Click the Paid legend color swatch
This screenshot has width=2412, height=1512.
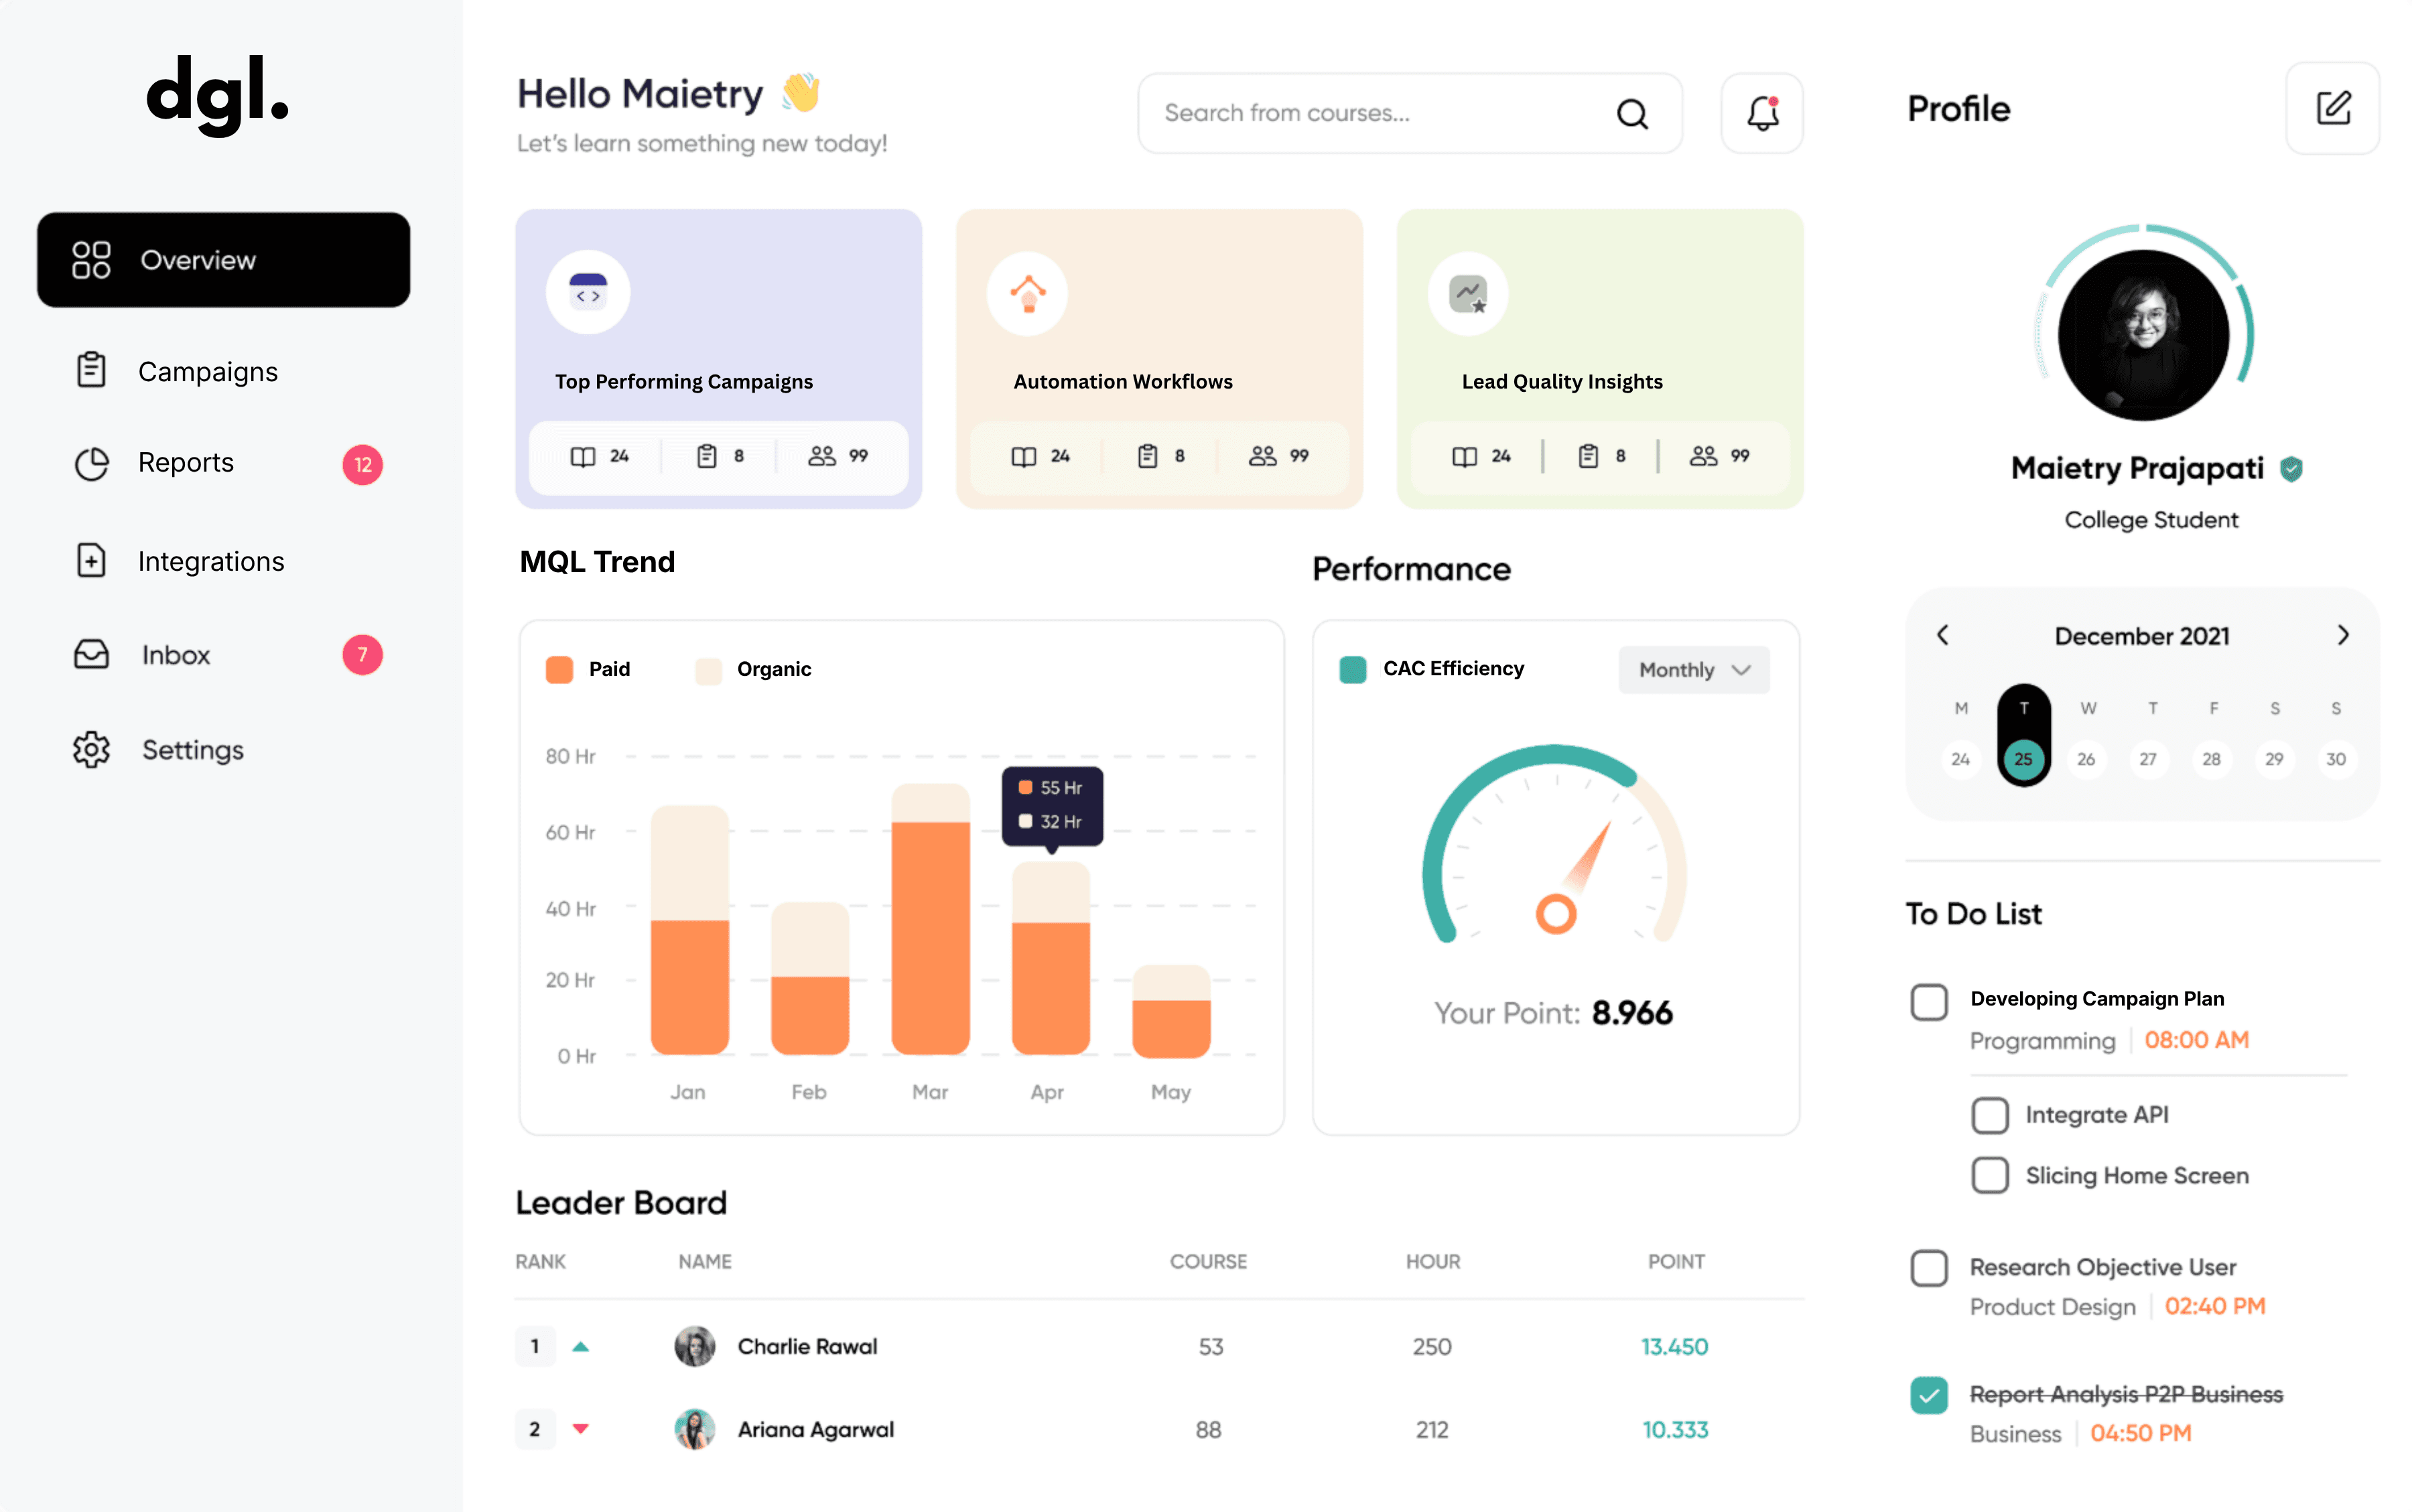point(559,669)
